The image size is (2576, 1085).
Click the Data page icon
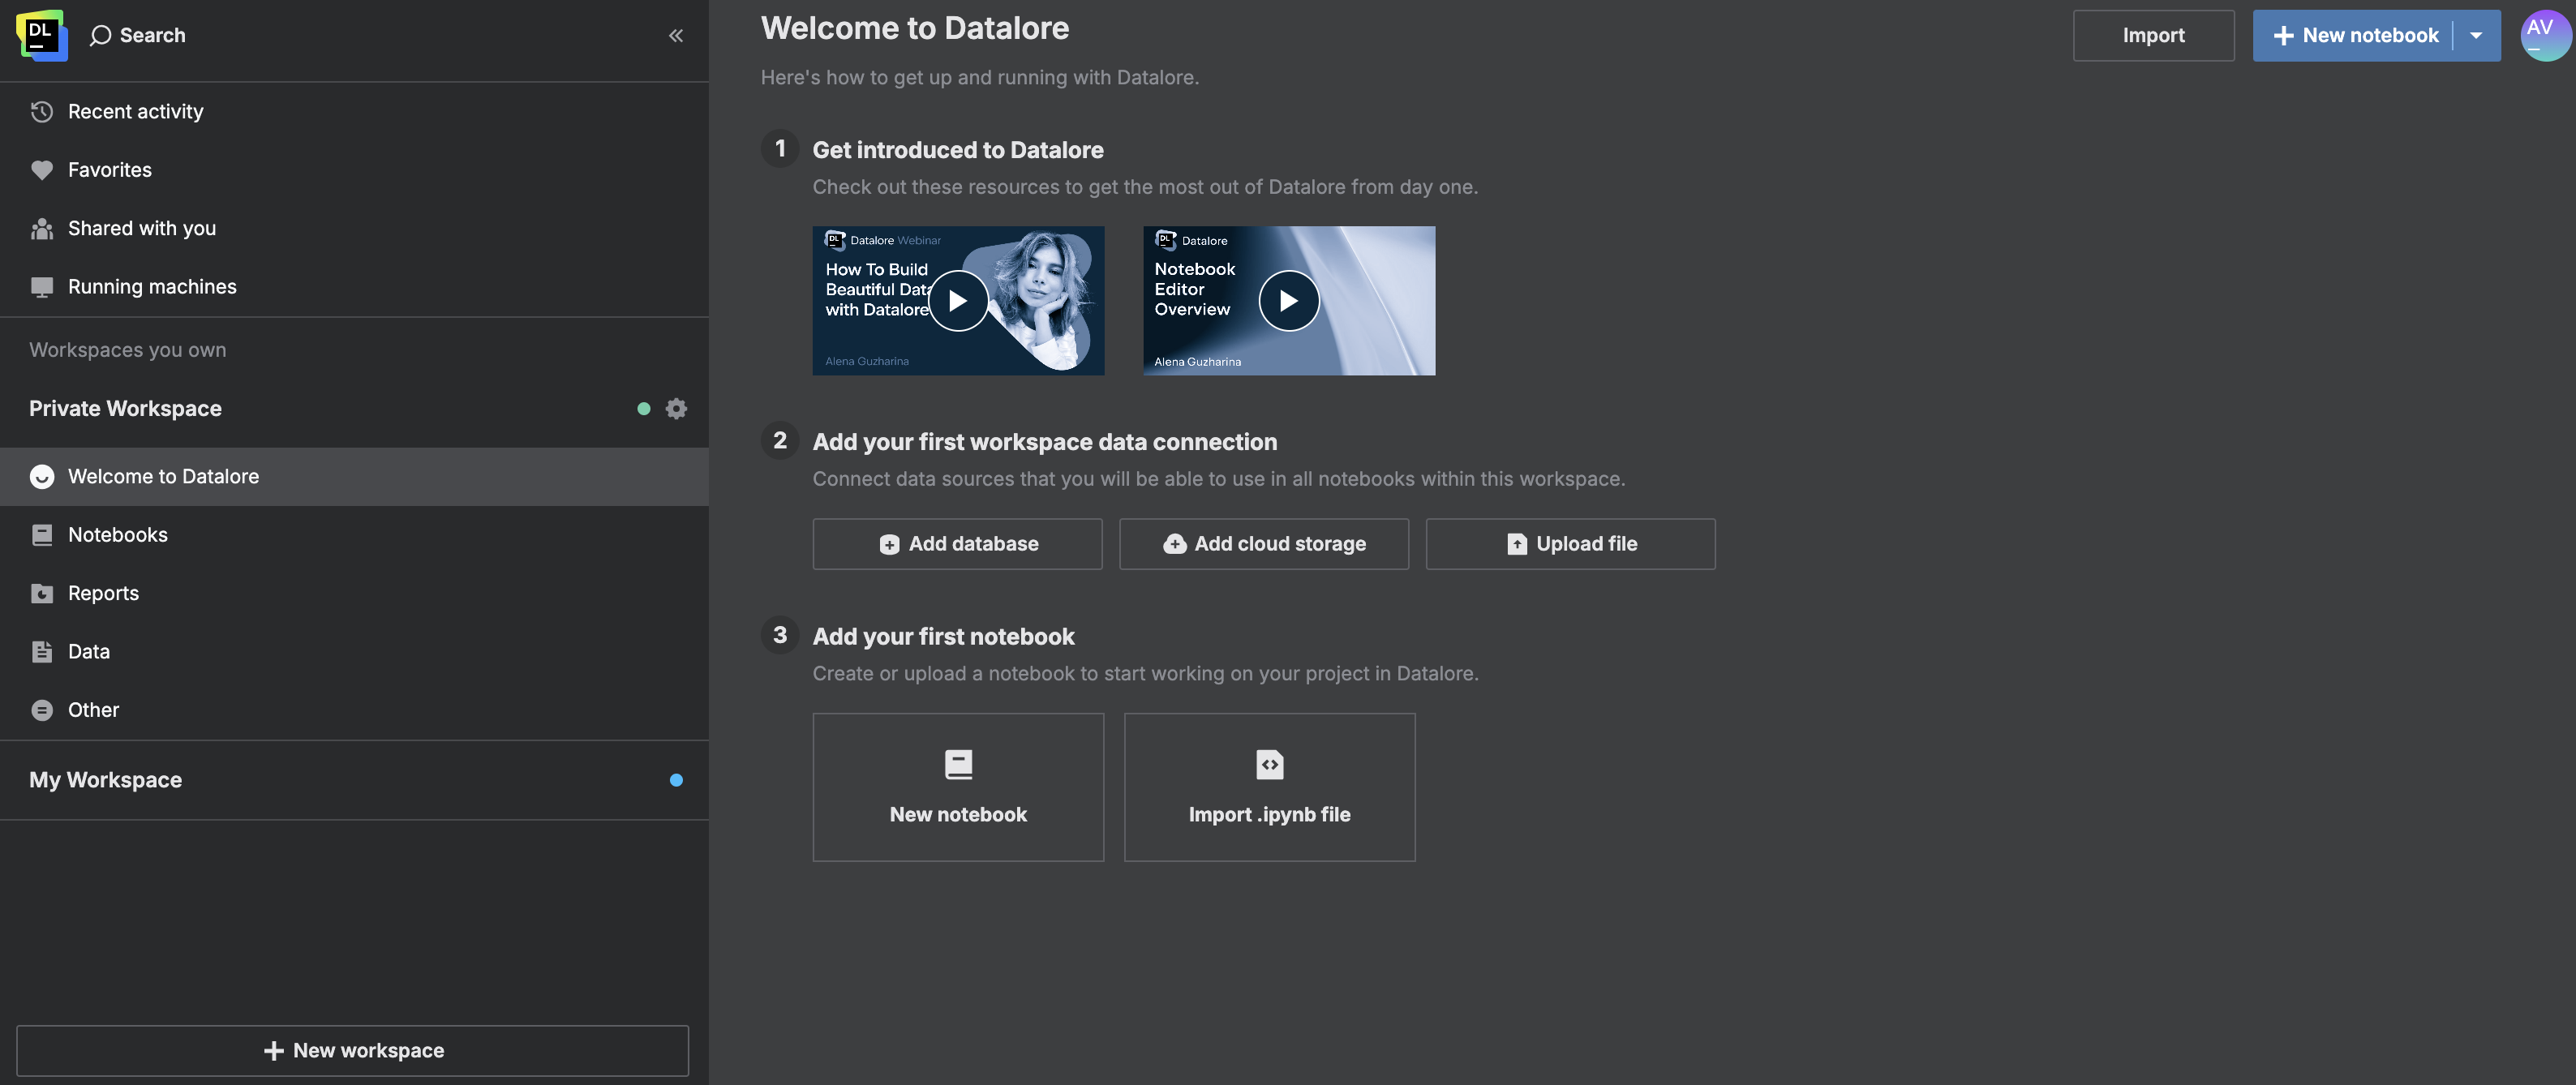(x=41, y=651)
